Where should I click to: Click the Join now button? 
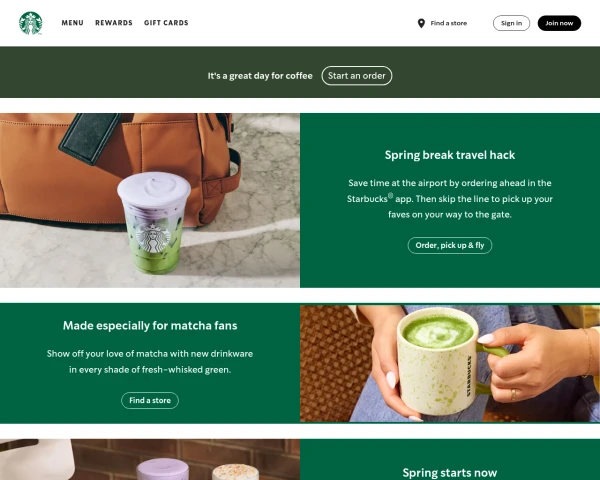coord(559,23)
